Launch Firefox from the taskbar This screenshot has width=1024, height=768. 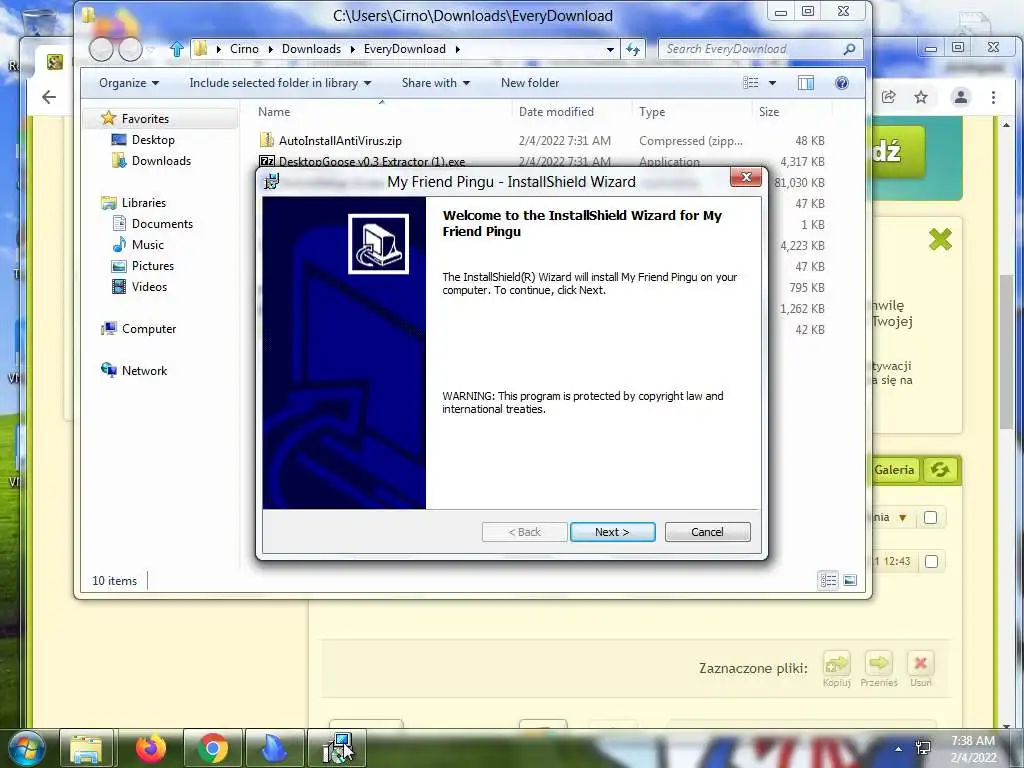point(151,748)
